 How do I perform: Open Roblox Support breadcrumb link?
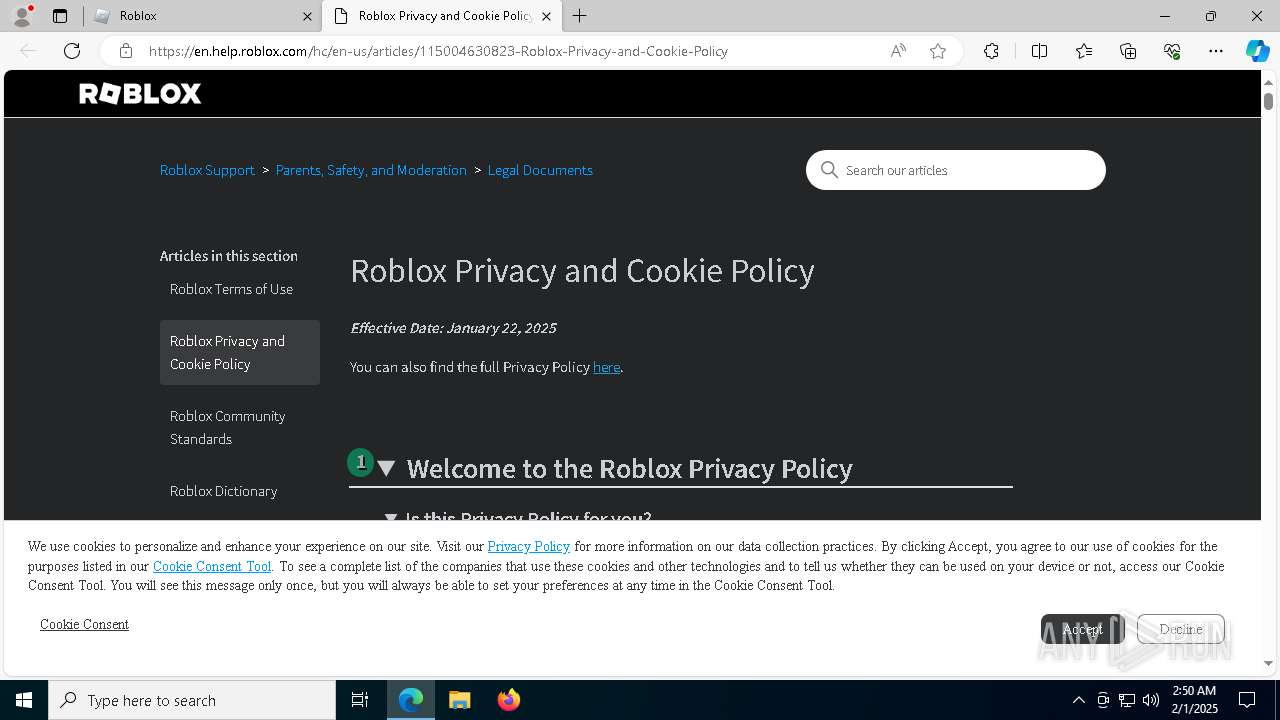pos(207,170)
